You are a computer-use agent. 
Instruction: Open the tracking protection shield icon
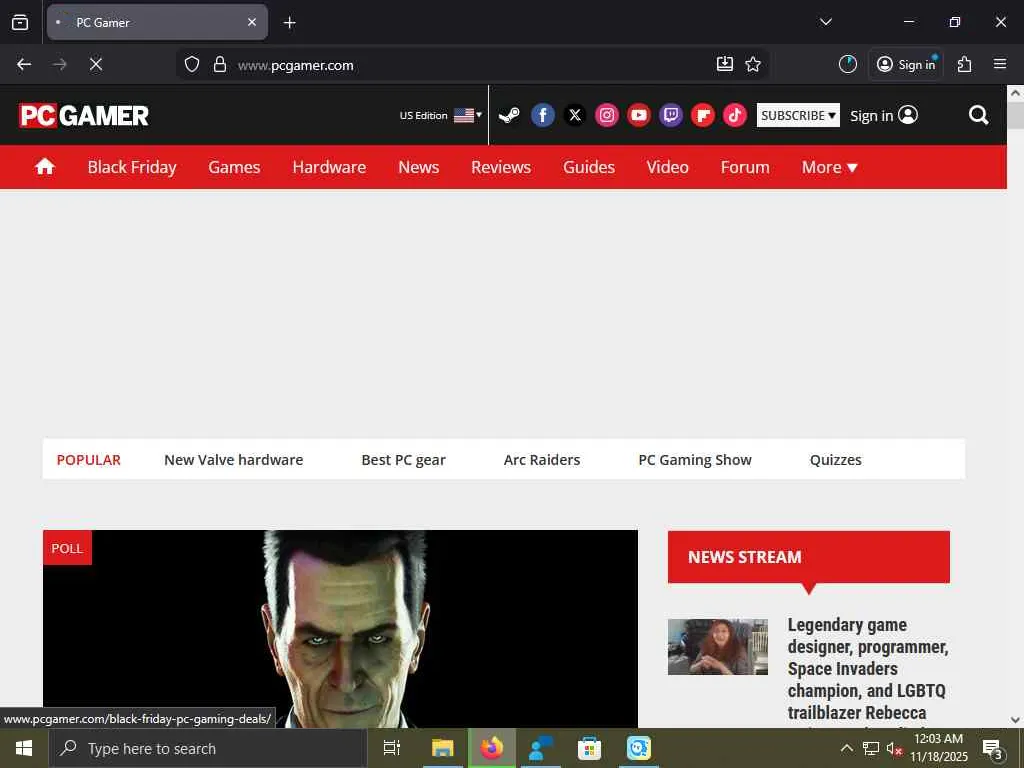click(191, 64)
